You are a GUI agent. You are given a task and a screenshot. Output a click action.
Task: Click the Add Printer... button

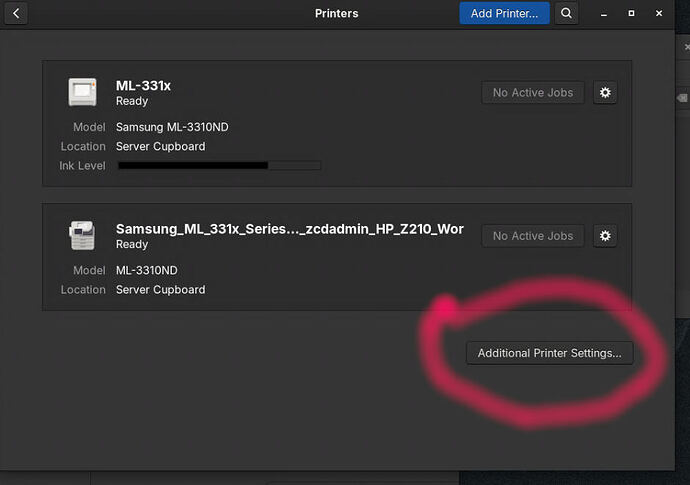(504, 13)
